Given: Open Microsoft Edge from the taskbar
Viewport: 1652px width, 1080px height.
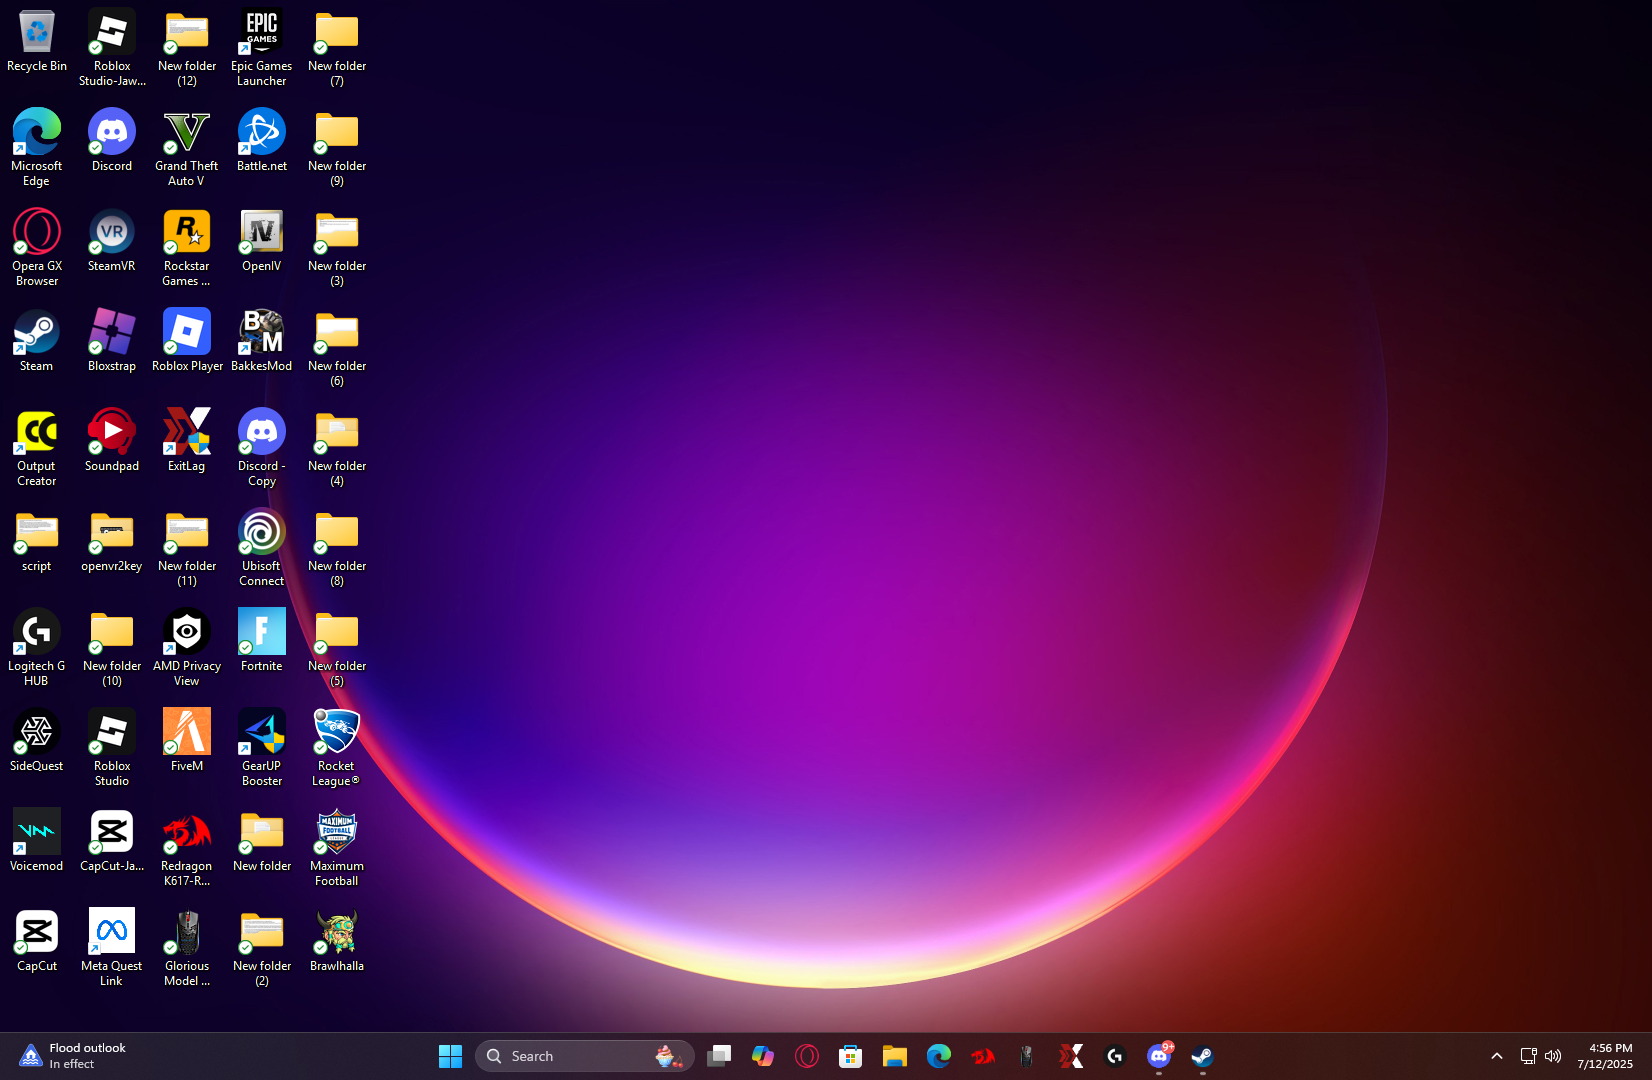Looking at the screenshot, I should [939, 1056].
